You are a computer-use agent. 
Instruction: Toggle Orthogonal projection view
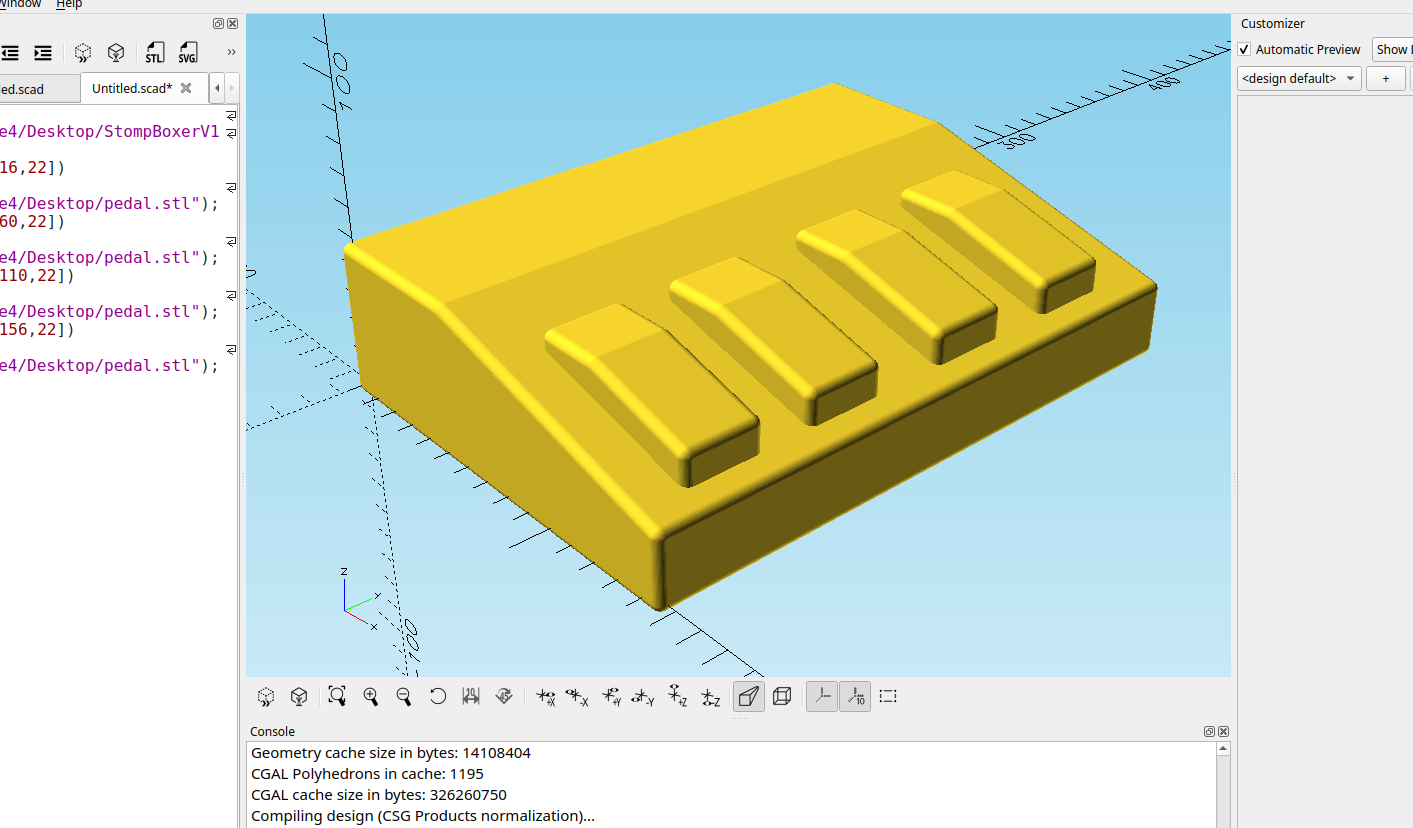click(782, 696)
